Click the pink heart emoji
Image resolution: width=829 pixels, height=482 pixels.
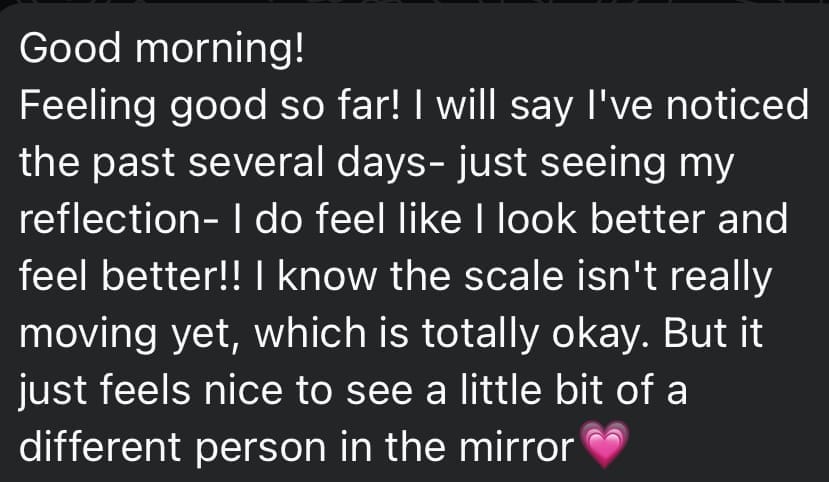point(605,444)
